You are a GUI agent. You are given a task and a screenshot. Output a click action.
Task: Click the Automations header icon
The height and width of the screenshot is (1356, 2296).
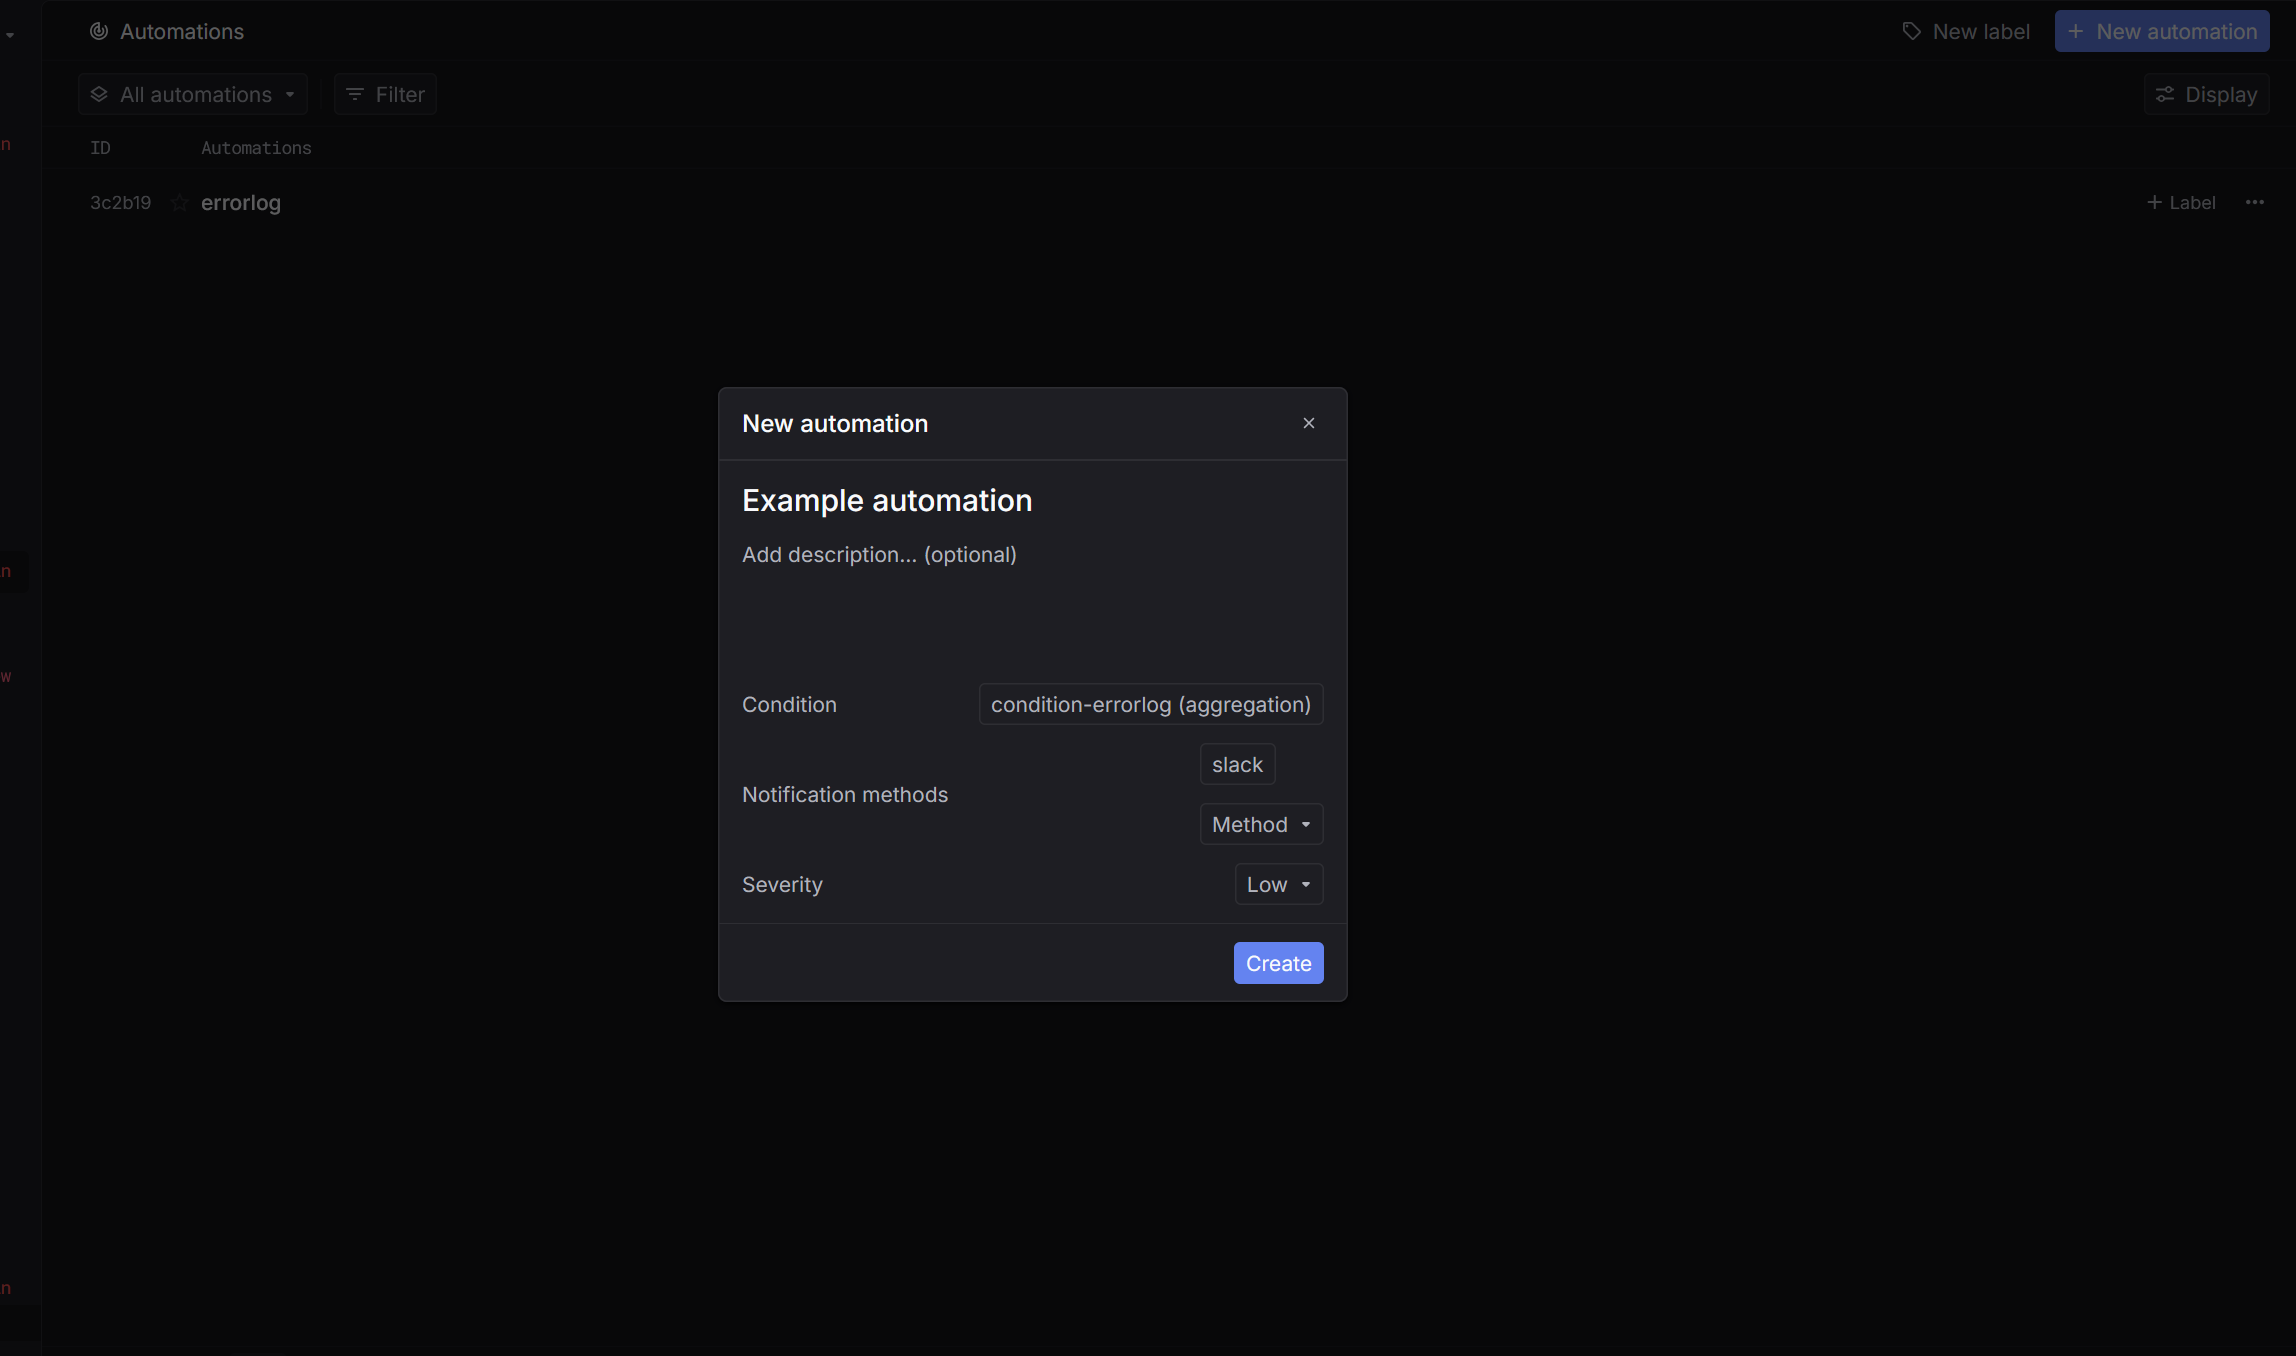tap(99, 31)
